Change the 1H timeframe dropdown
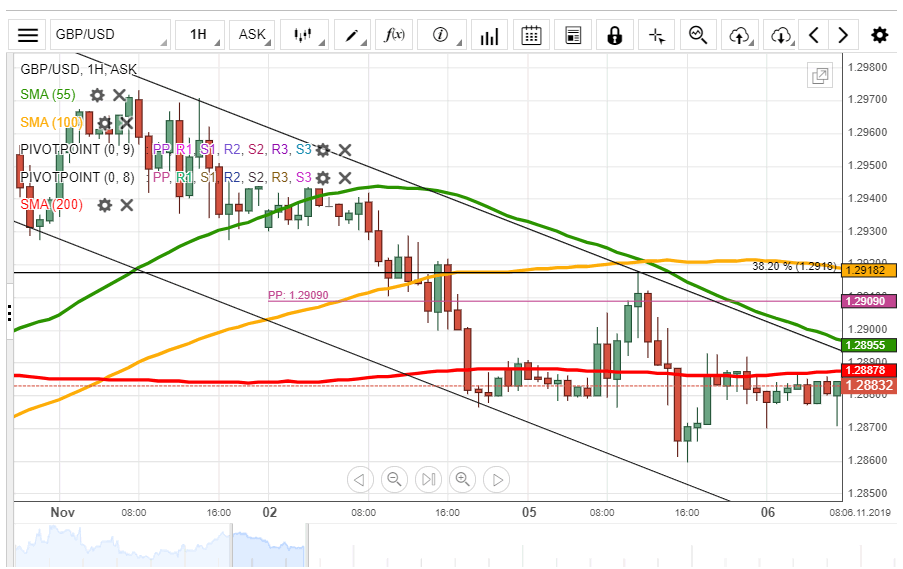This screenshot has width=903, height=569. pos(200,35)
